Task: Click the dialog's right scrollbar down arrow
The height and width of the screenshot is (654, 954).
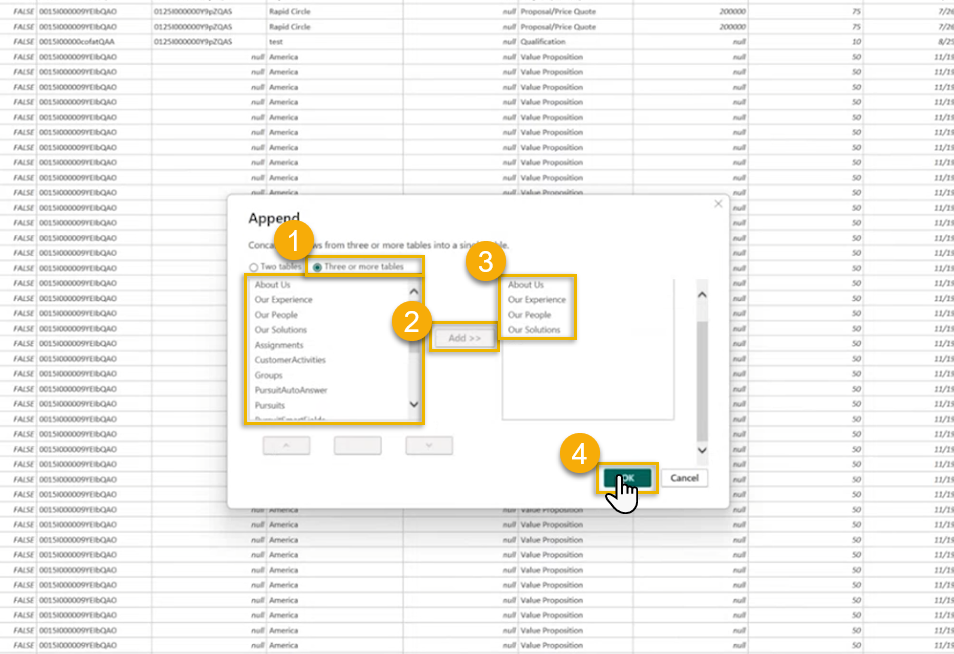Action: pos(701,450)
